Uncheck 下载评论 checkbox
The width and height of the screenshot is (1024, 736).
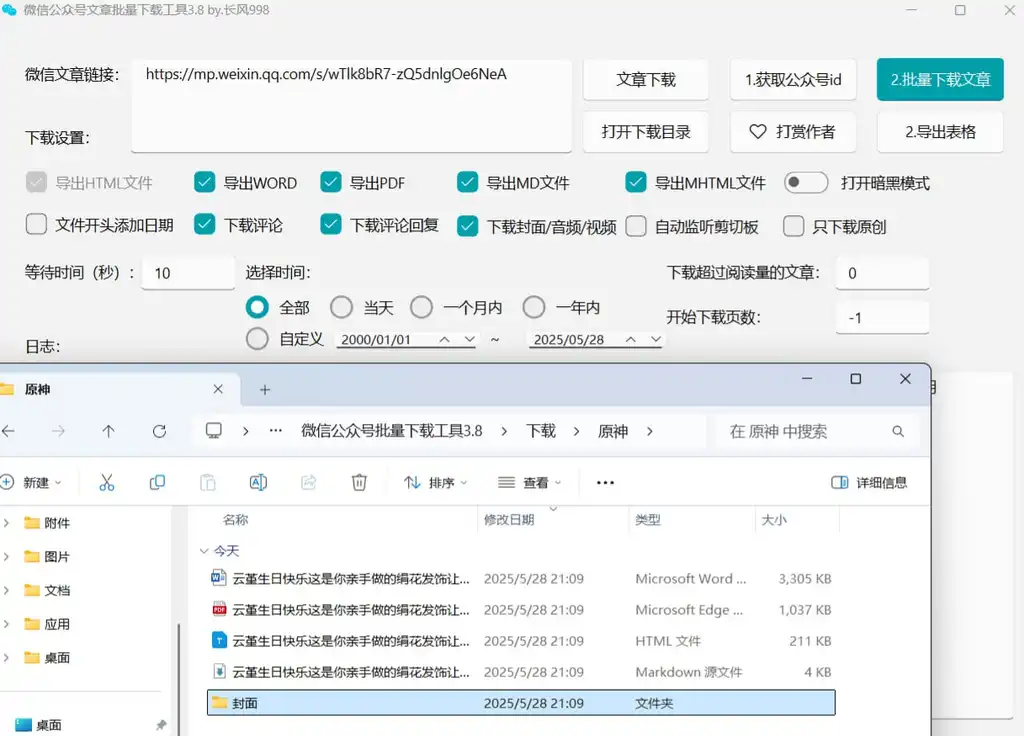coord(204,225)
